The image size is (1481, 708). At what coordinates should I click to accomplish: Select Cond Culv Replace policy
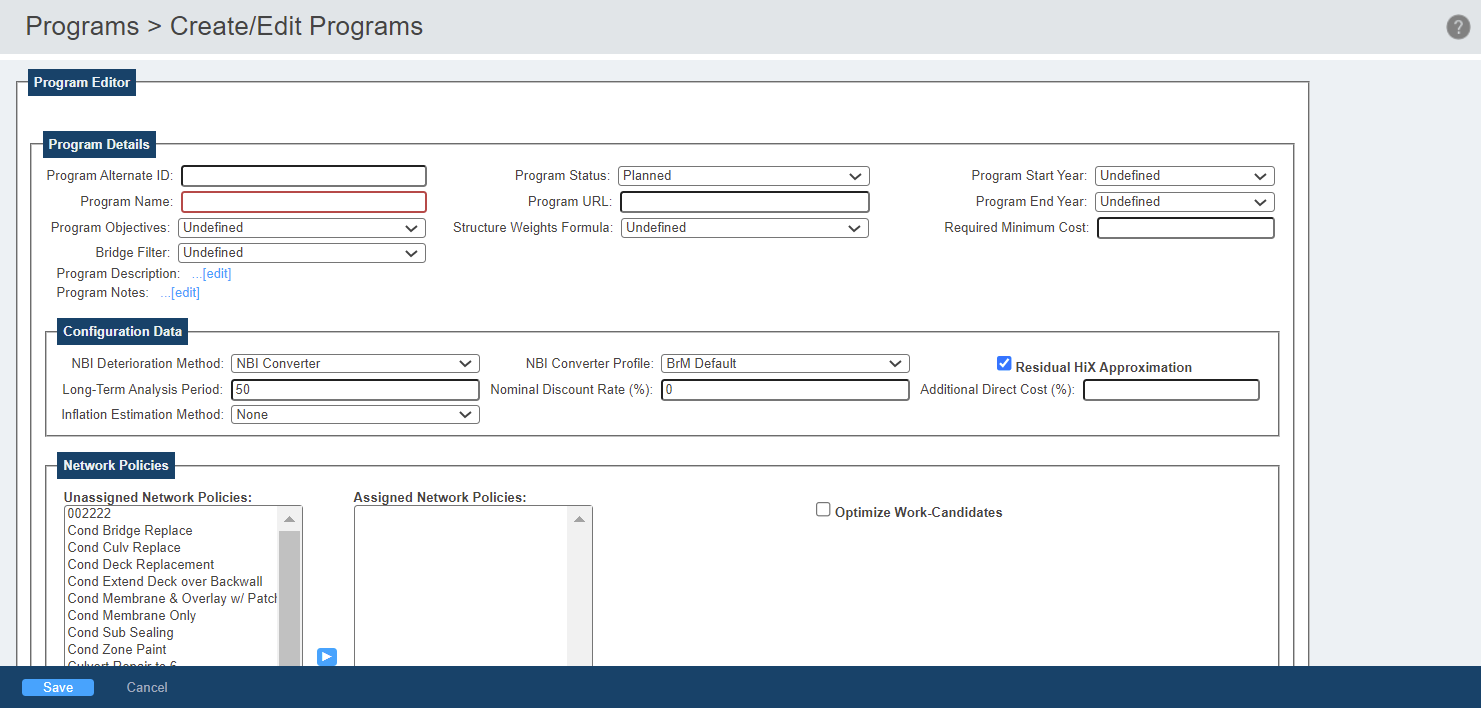[x=171, y=548]
